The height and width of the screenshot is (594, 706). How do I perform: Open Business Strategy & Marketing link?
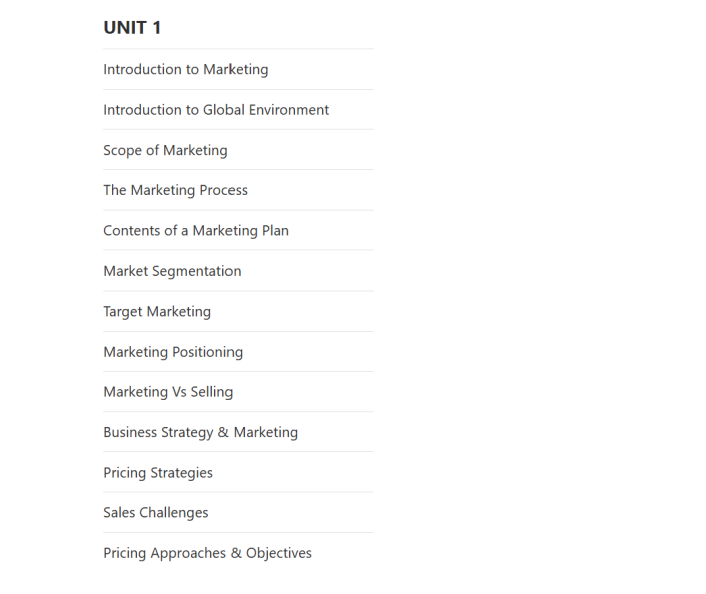pos(200,433)
